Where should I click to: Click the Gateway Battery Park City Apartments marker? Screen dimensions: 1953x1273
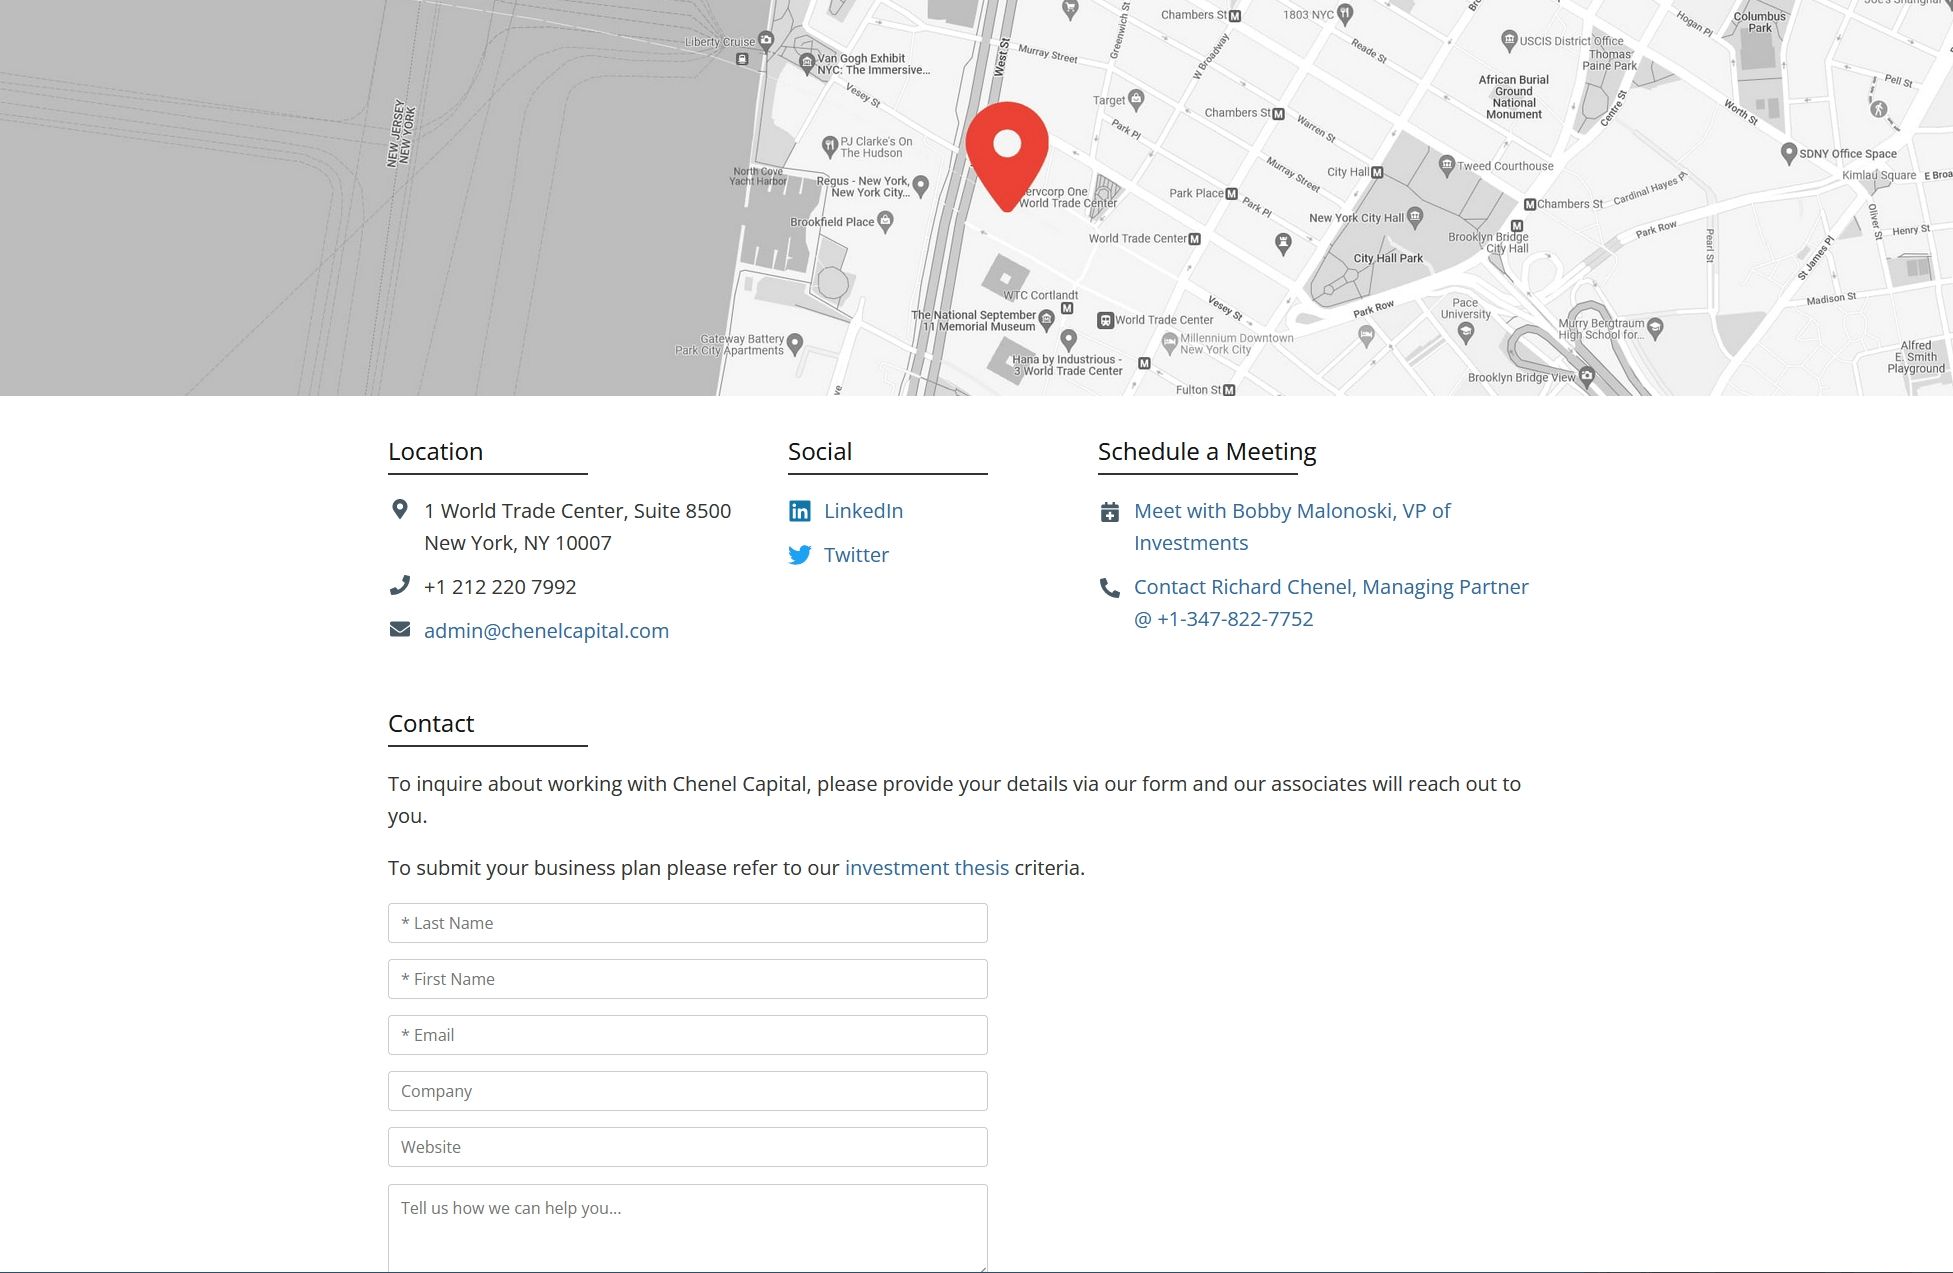pyautogui.click(x=795, y=344)
